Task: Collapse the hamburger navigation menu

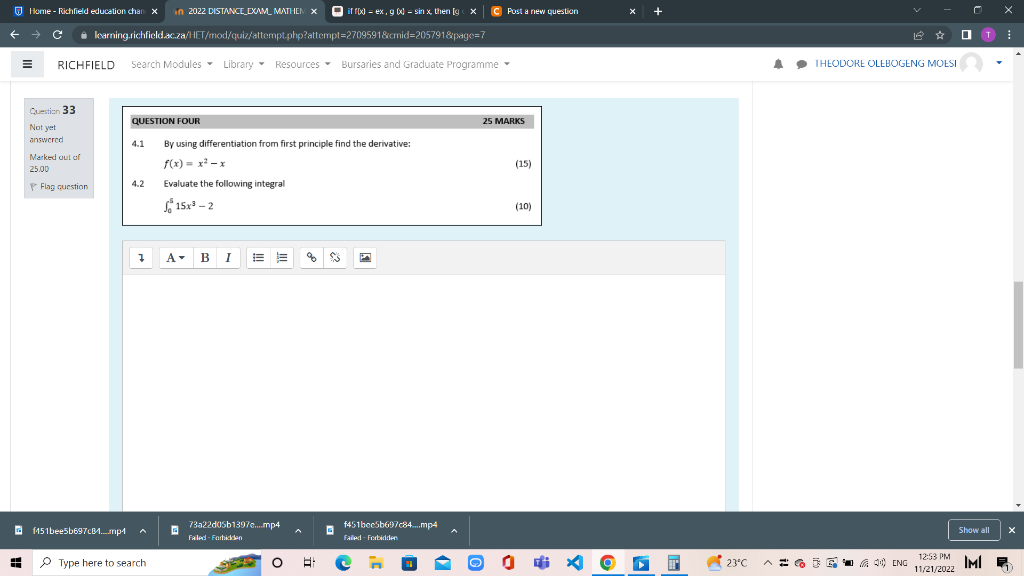Action: pyautogui.click(x=27, y=64)
